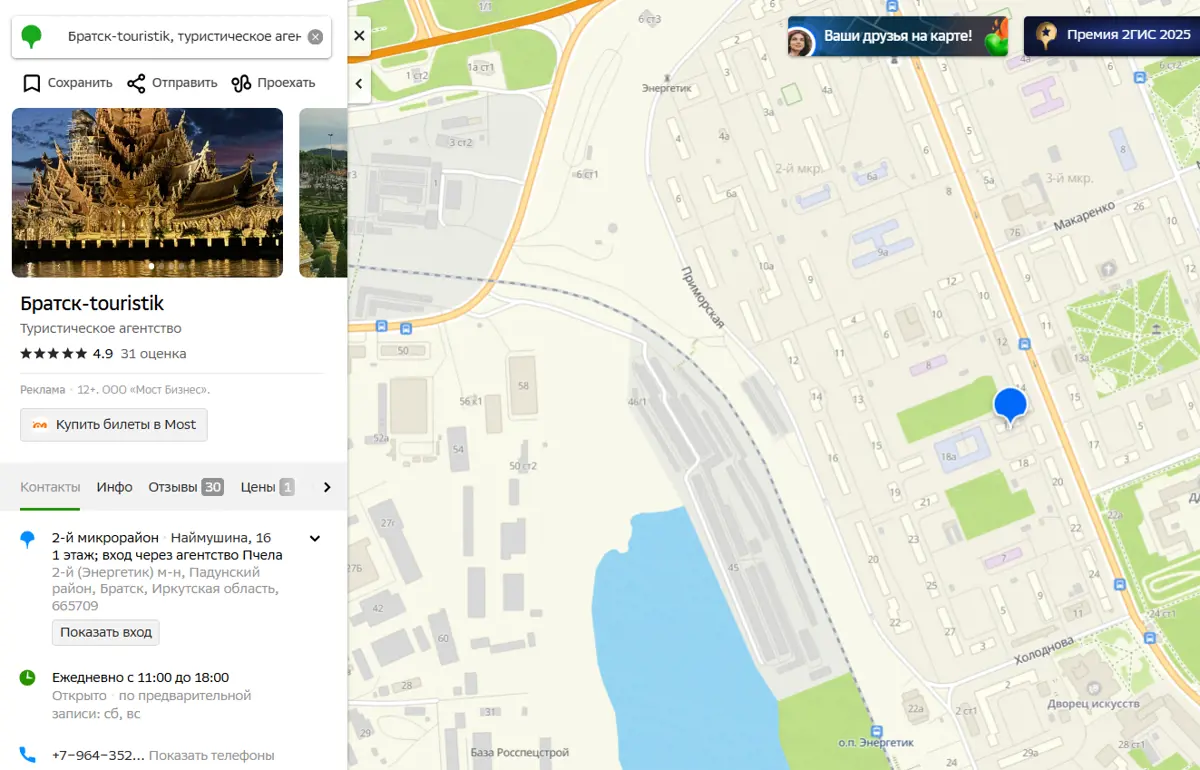This screenshot has height=770, width=1200.
Task: Reveal phone numbers via Показать телефоны
Action: pyautogui.click(x=211, y=755)
